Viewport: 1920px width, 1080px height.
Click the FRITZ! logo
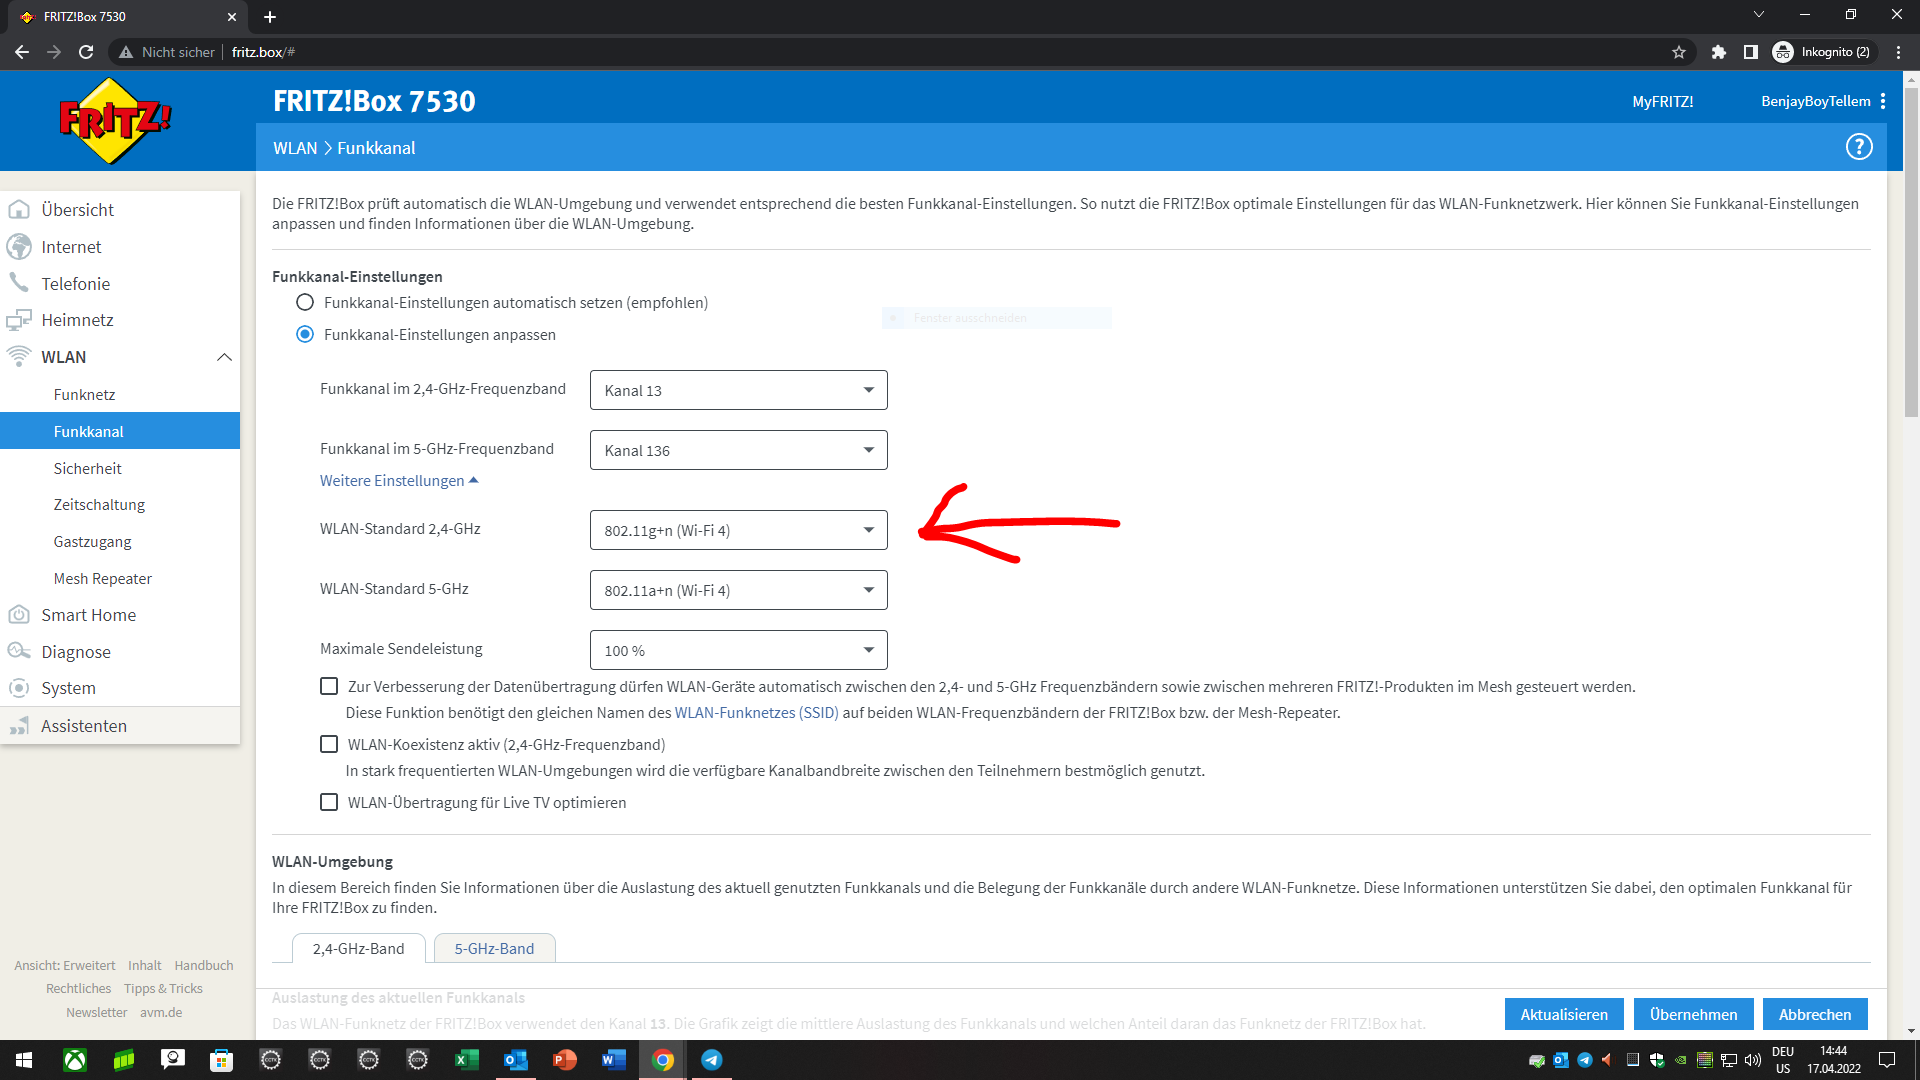coord(115,121)
